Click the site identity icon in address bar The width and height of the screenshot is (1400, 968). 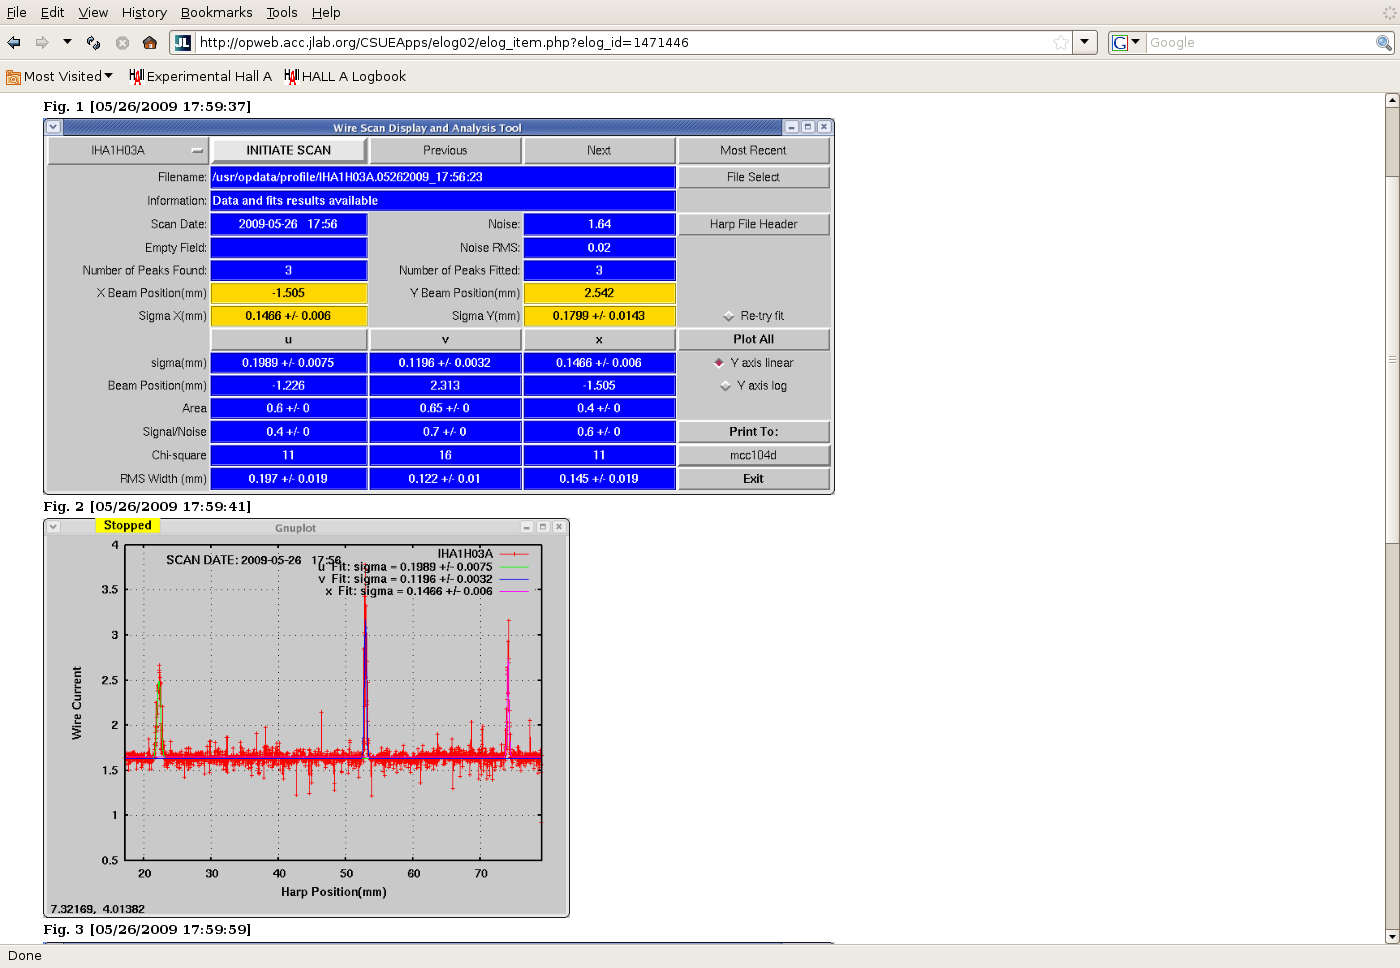[183, 42]
